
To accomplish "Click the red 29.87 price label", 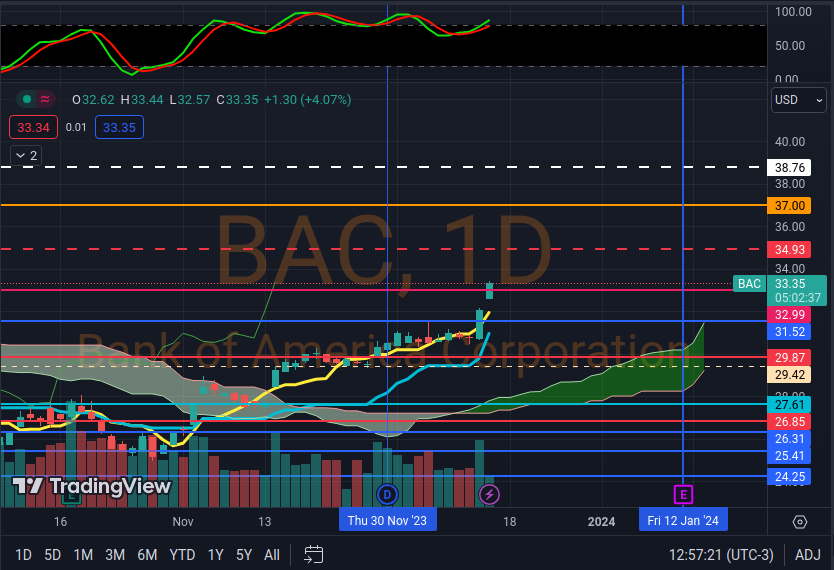I will (x=789, y=357).
